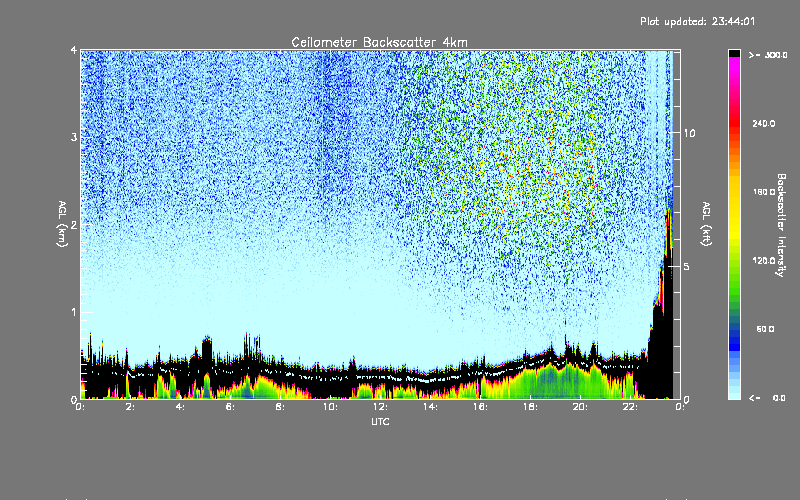Click the '<= 0.0' color bar minimum label

[x=768, y=398]
